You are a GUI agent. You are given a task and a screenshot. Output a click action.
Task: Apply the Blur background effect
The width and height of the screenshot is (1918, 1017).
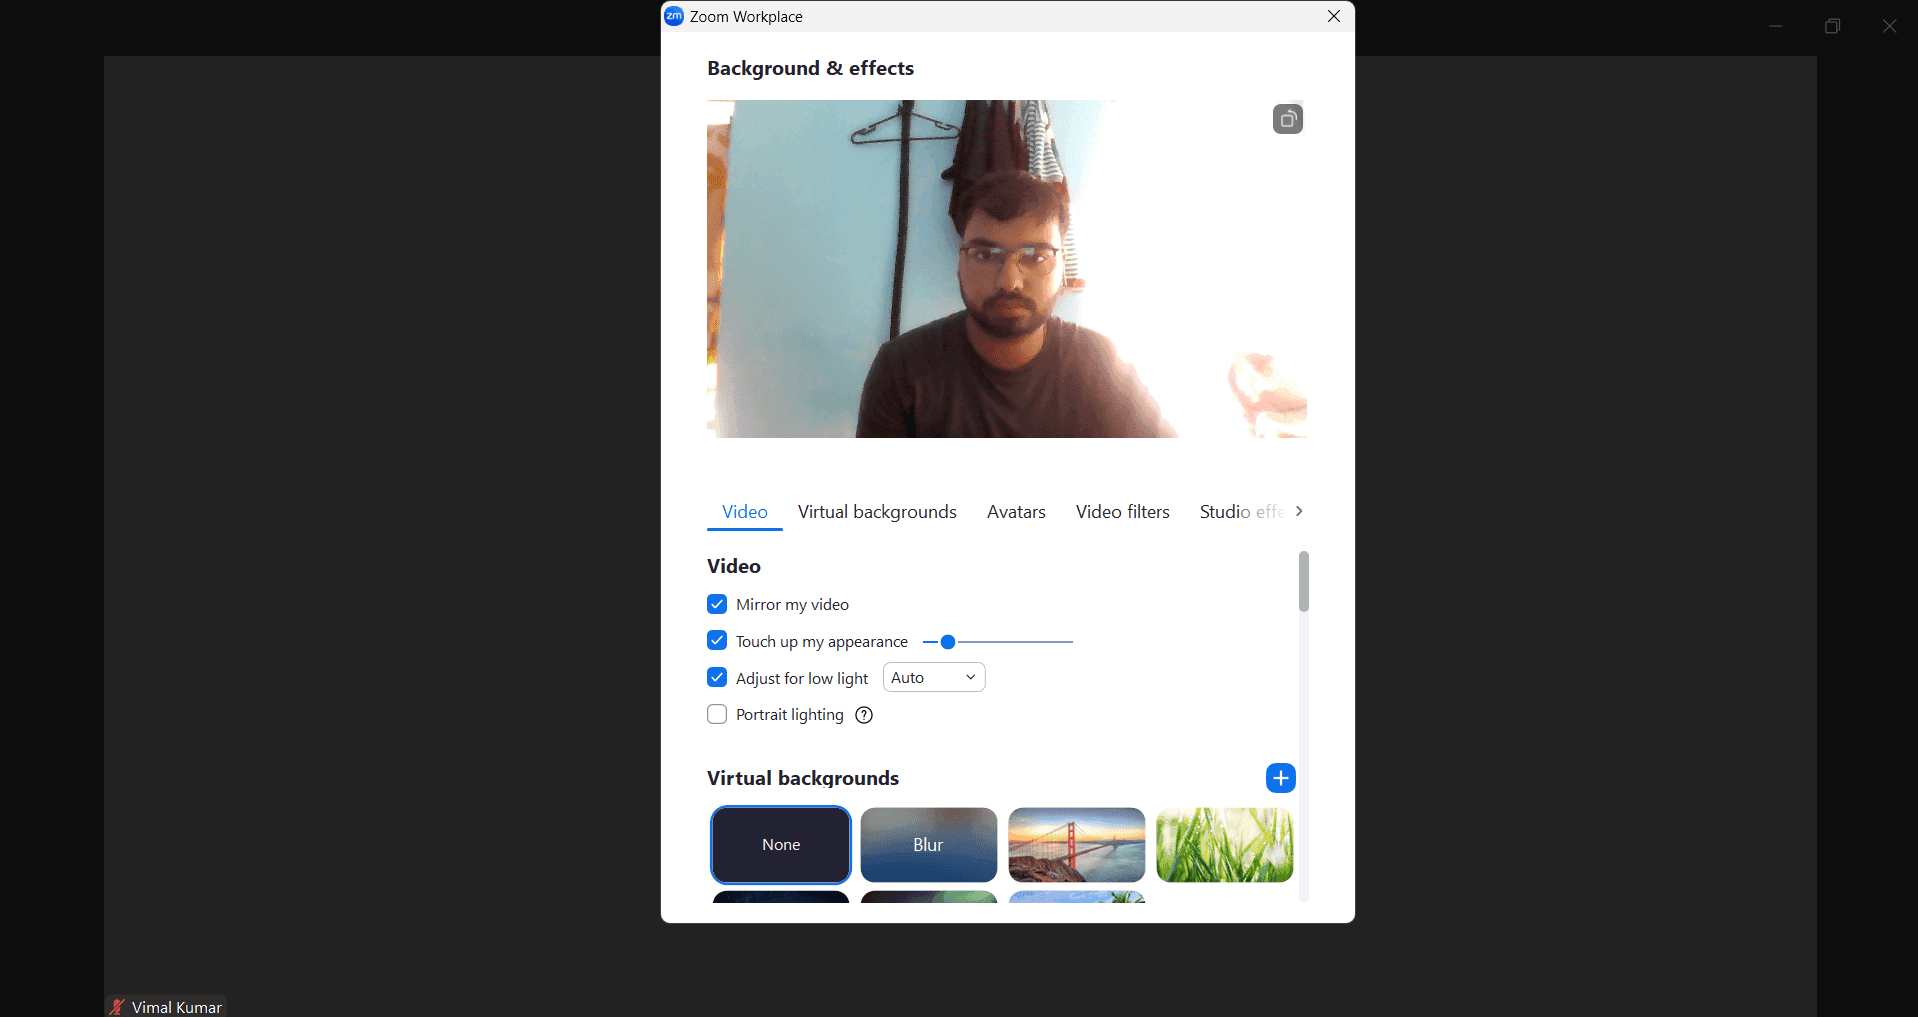pyautogui.click(x=928, y=844)
